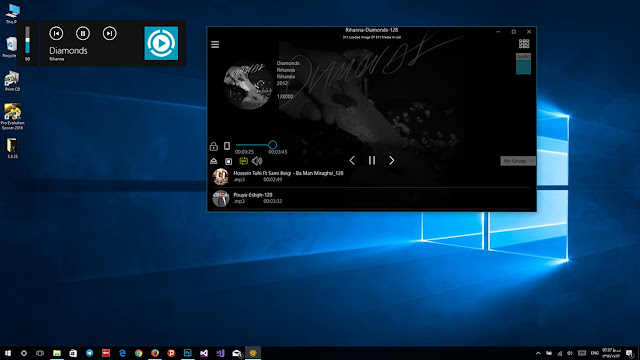Screen dimensions: 640x360
Task: Open the 3.3.25 archive desktop icon
Action: click(12, 148)
